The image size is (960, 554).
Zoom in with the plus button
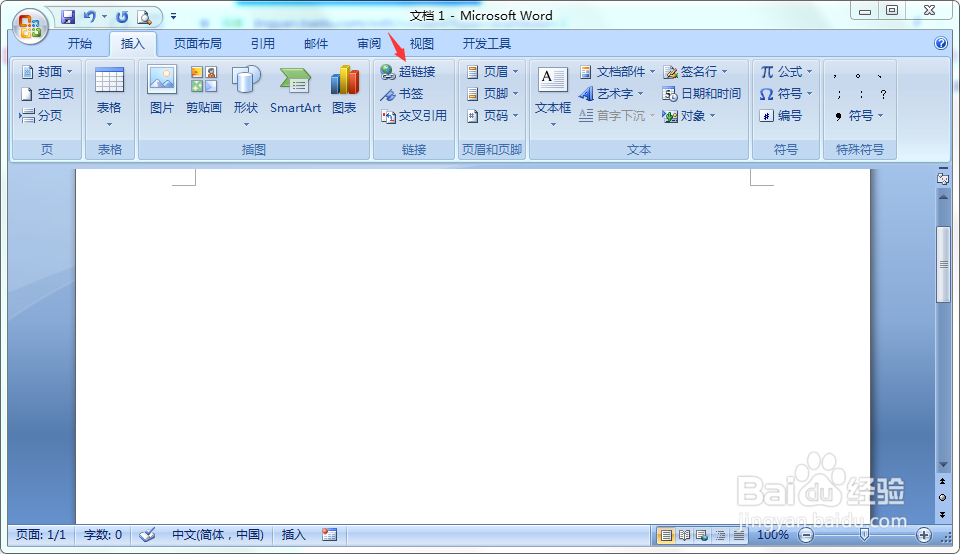pyautogui.click(x=923, y=536)
